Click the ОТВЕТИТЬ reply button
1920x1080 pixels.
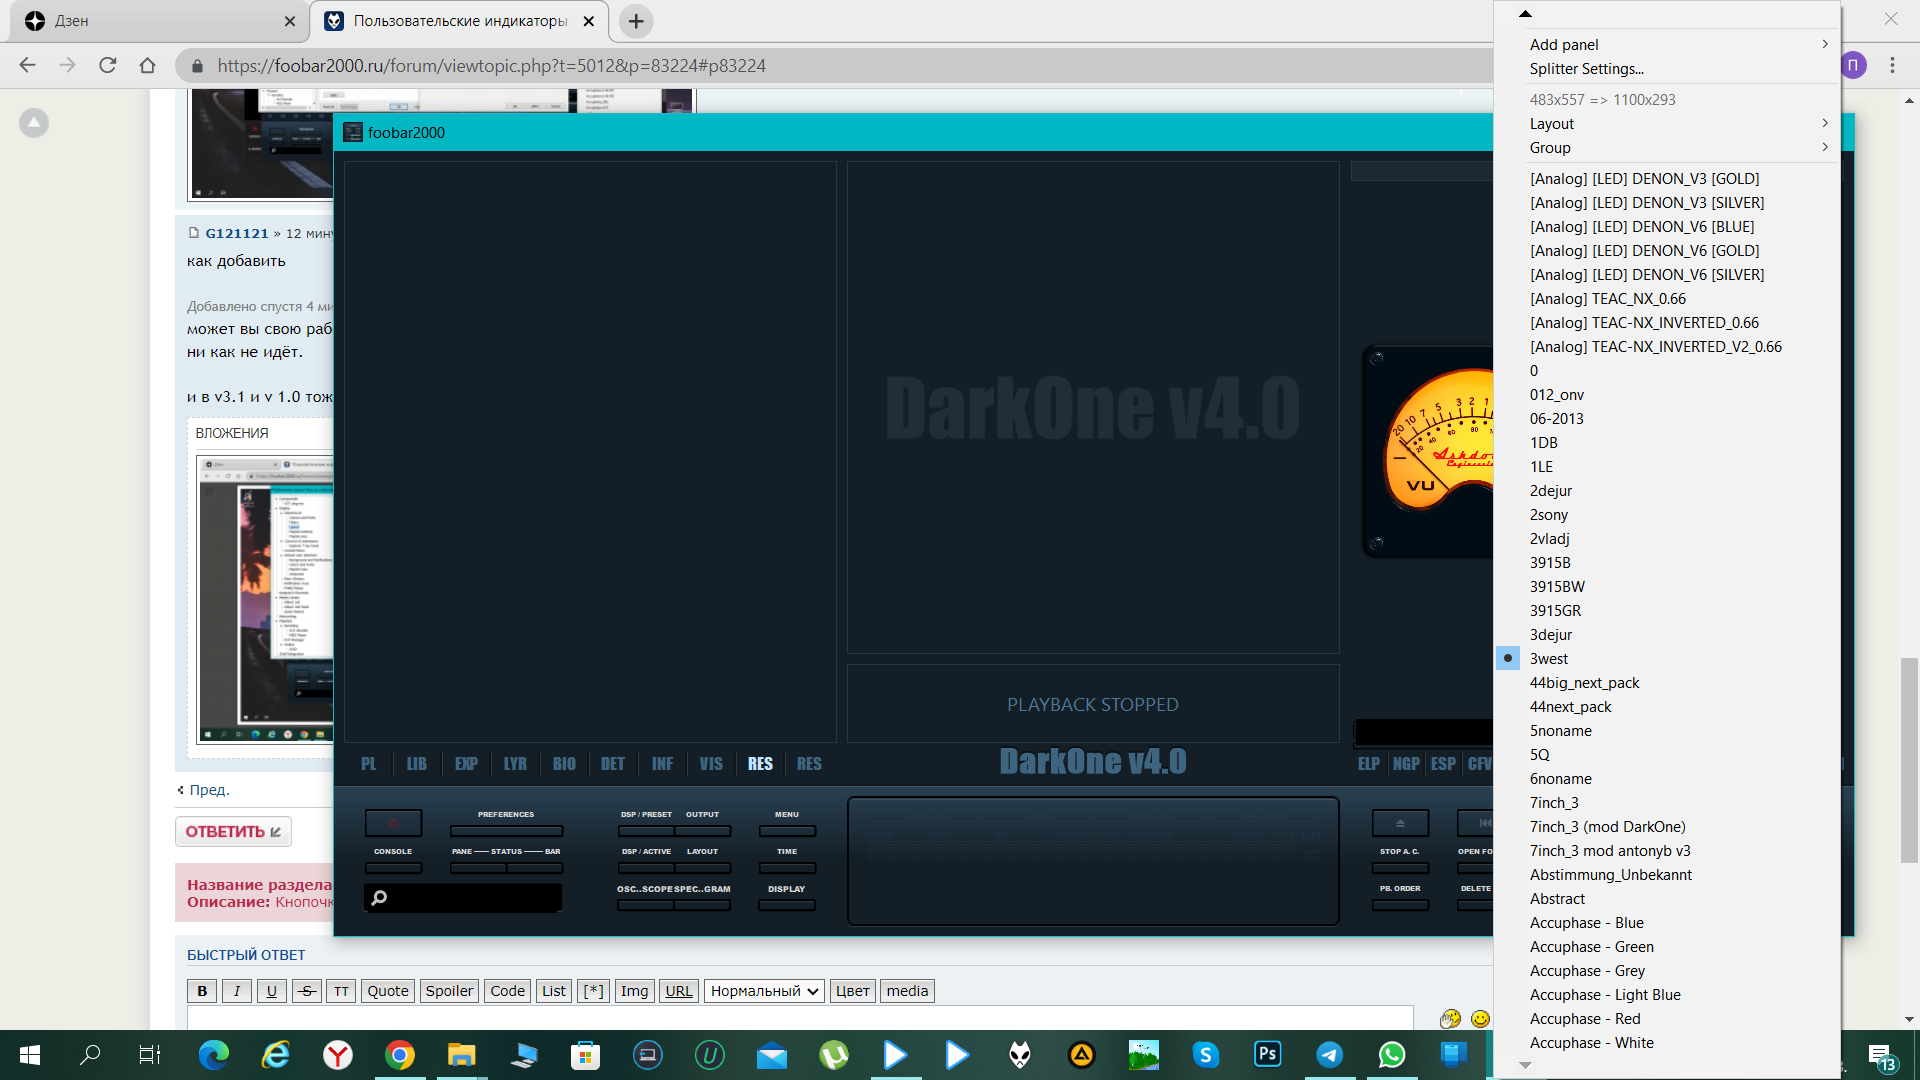(x=233, y=832)
